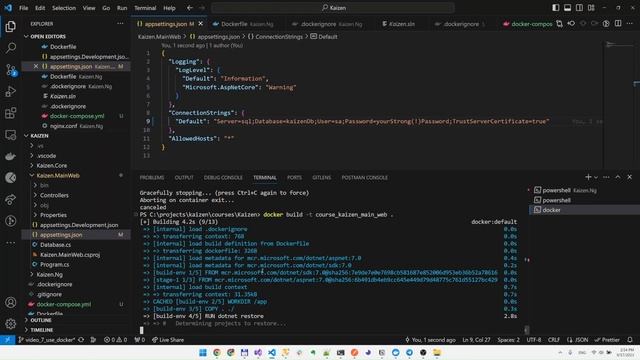This screenshot has width=640, height=360.
Task: Open the Remote Explorer view
Action: click(x=11, y=135)
